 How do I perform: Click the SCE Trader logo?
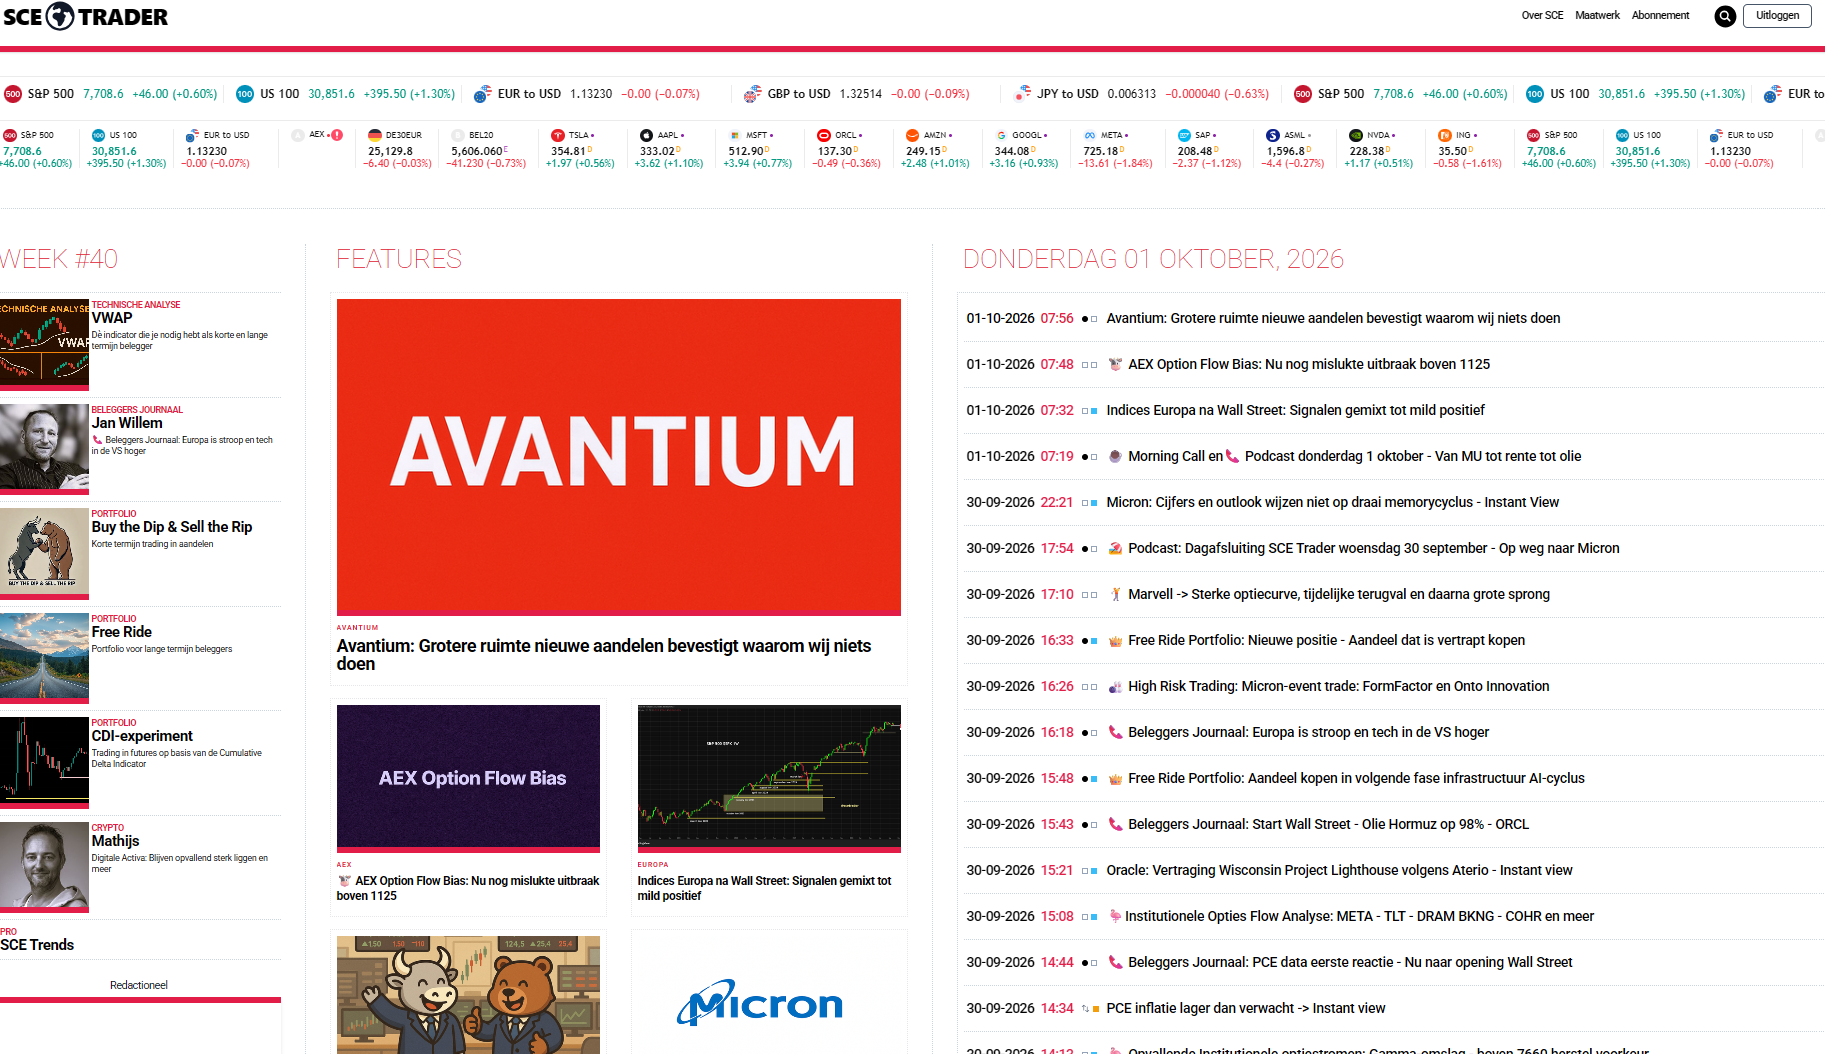pyautogui.click(x=86, y=16)
